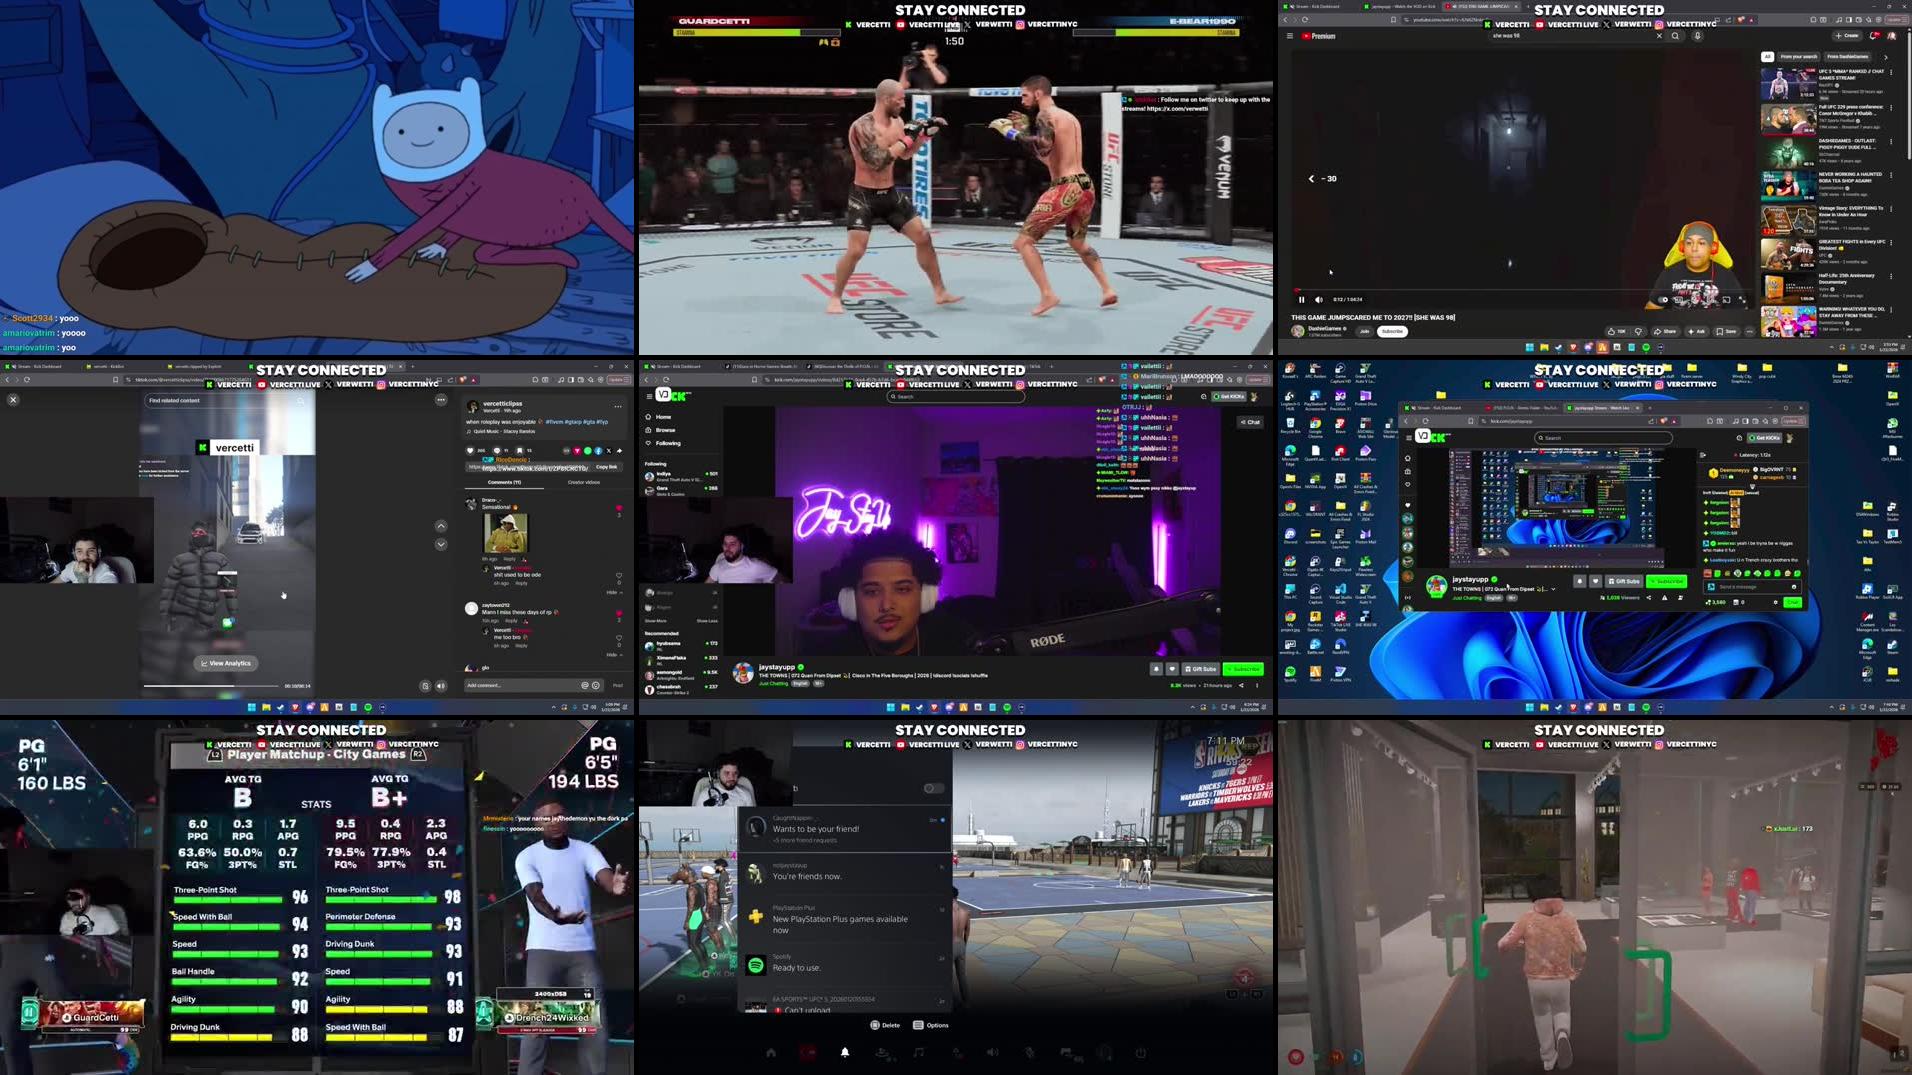Open View Analytics on the TikTok post

point(226,663)
